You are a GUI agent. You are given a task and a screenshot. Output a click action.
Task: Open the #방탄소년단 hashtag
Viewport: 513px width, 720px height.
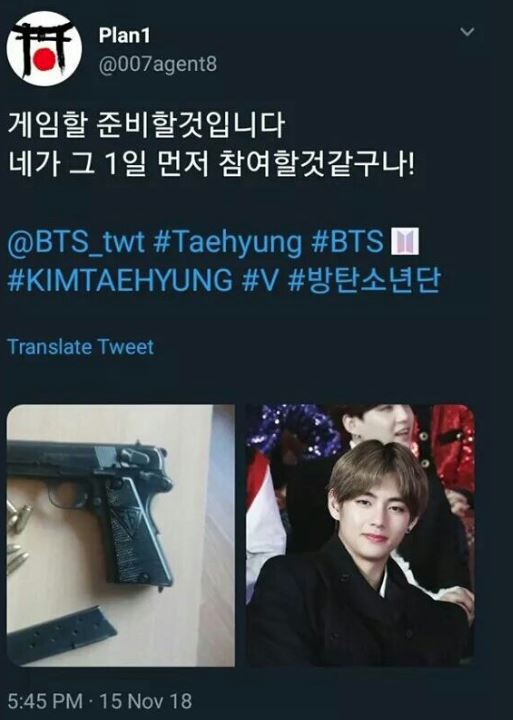[x=364, y=280]
